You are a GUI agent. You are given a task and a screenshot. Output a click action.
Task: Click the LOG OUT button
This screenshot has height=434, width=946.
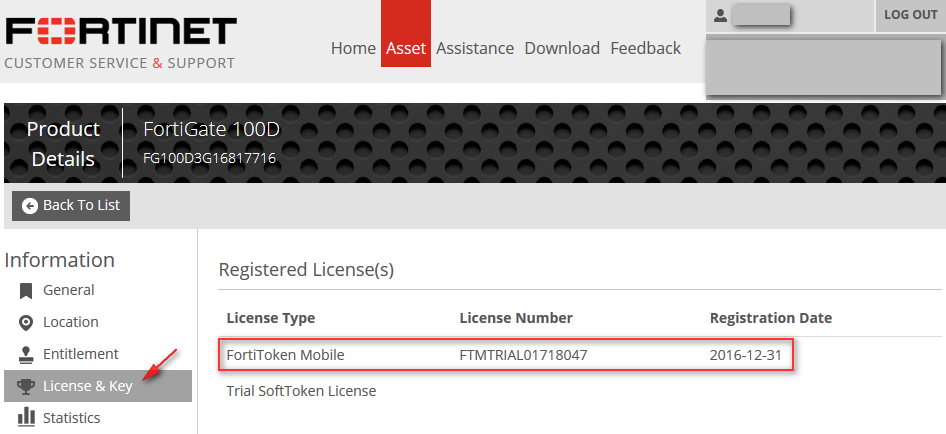(x=910, y=15)
